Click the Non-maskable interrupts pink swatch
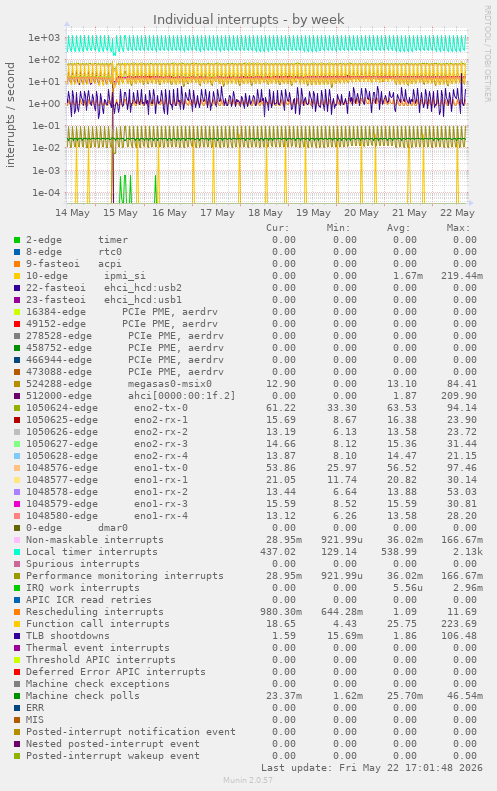Viewport: 497px width, 791px height. click(17, 540)
